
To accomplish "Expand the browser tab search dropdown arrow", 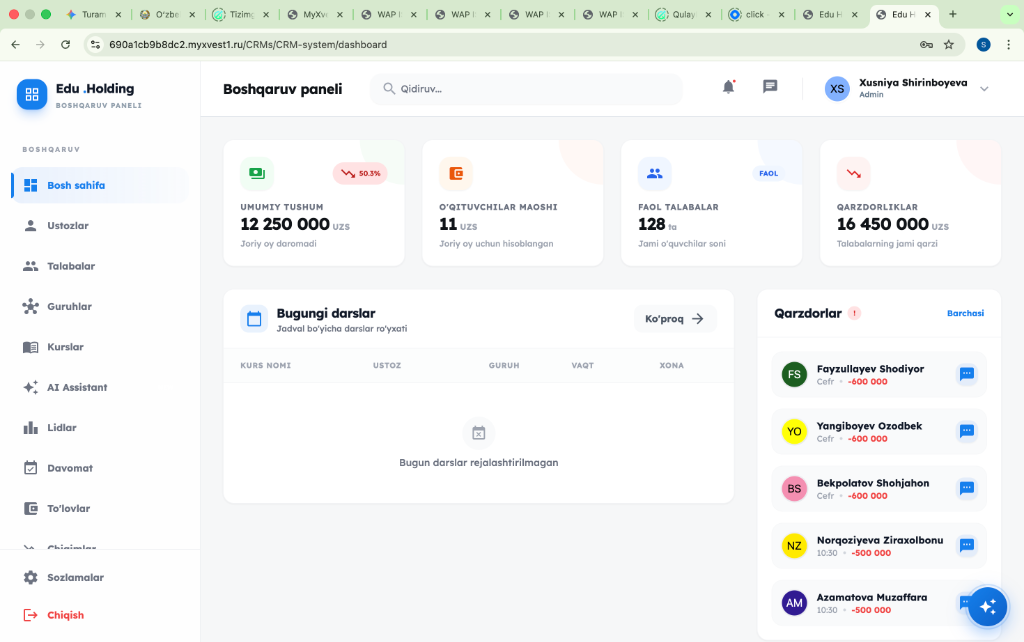I will (1010, 14).
